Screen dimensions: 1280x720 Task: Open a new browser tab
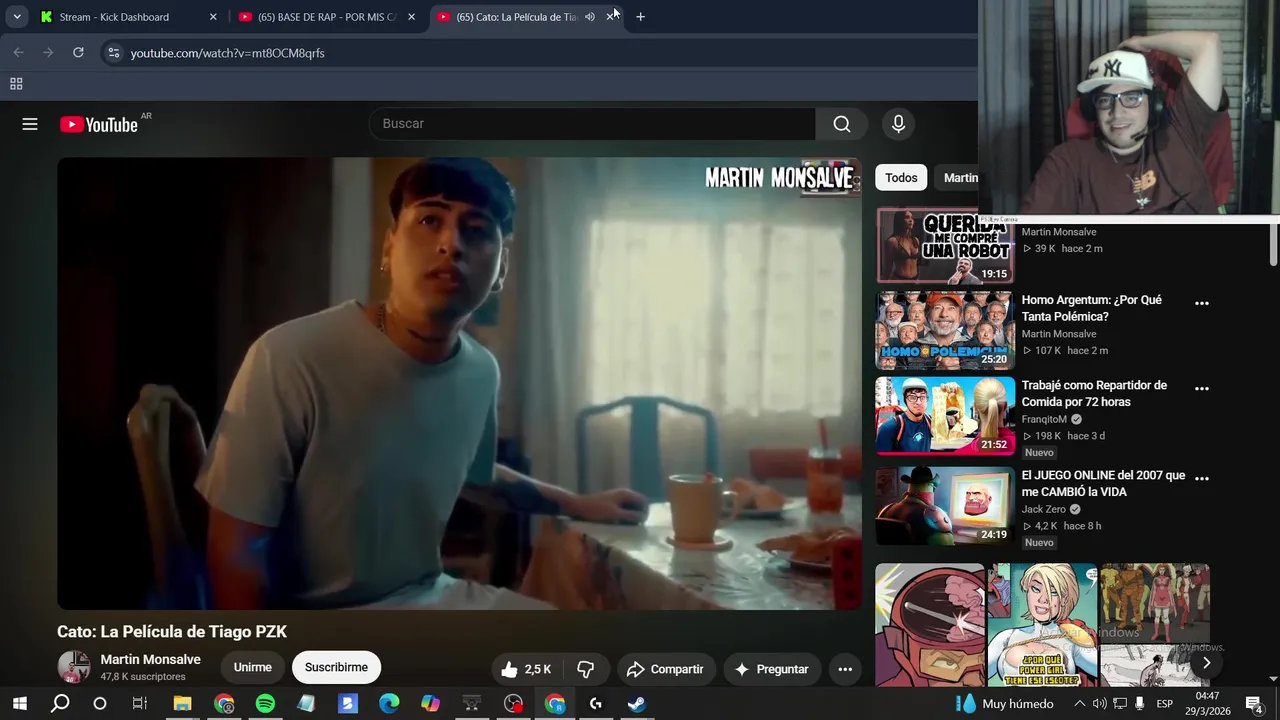pos(640,17)
